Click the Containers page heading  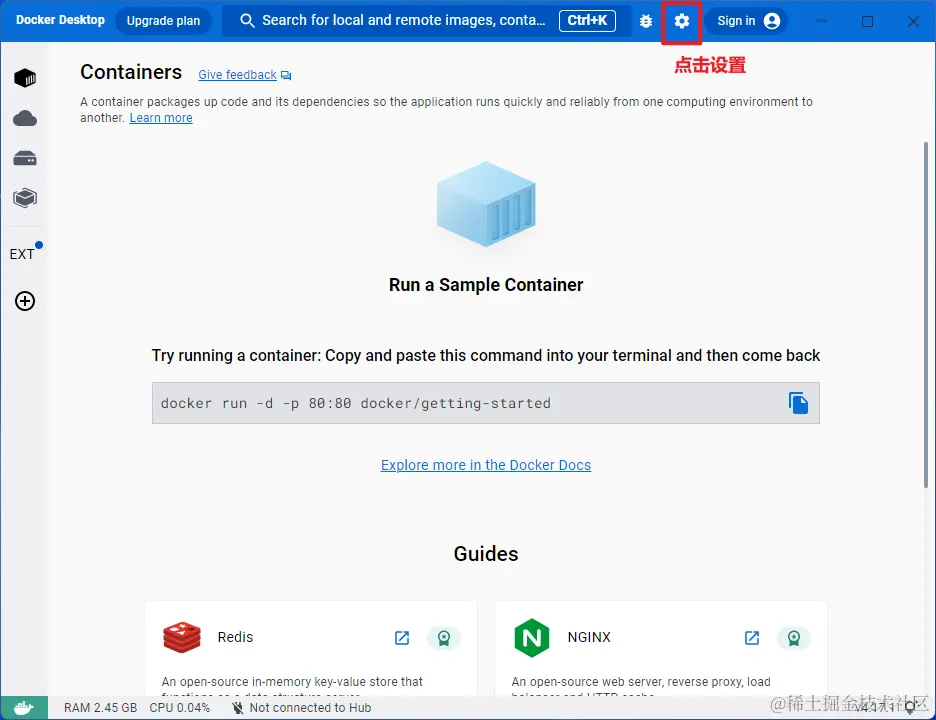(131, 72)
